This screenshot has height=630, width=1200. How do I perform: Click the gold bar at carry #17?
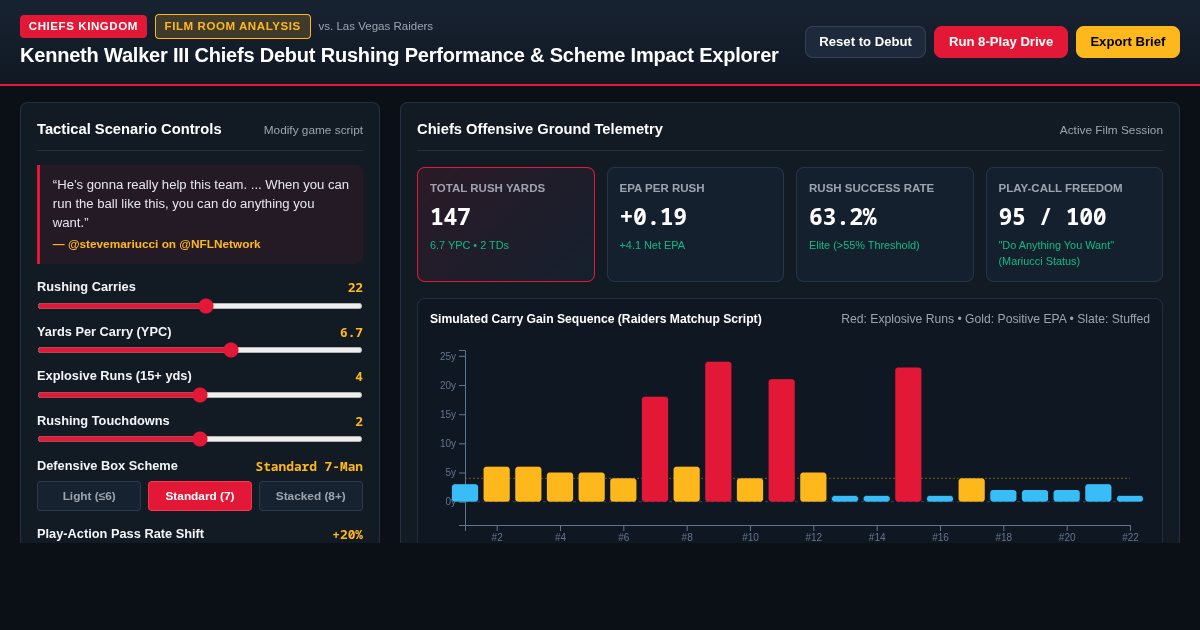[x=972, y=490]
